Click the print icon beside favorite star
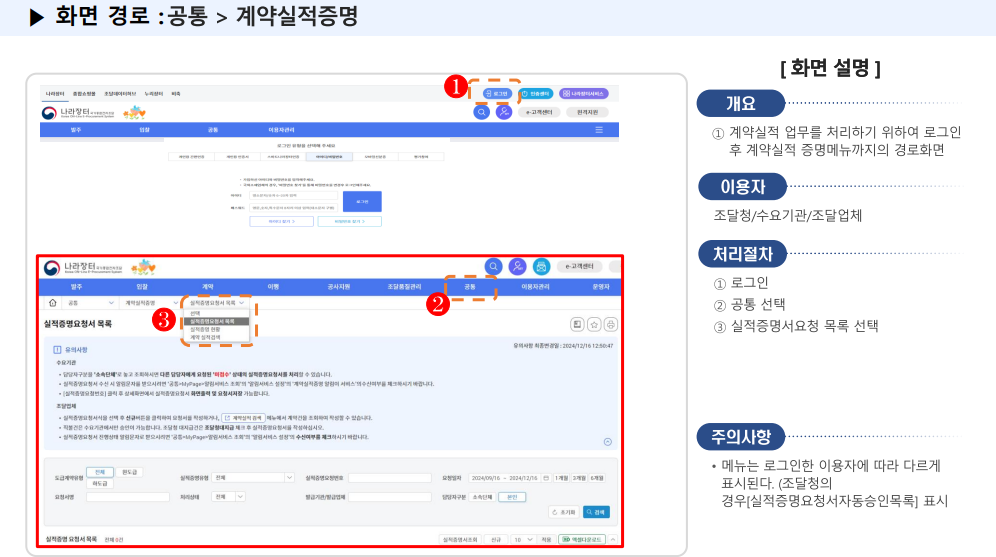The width and height of the screenshot is (996, 557). click(x=610, y=325)
